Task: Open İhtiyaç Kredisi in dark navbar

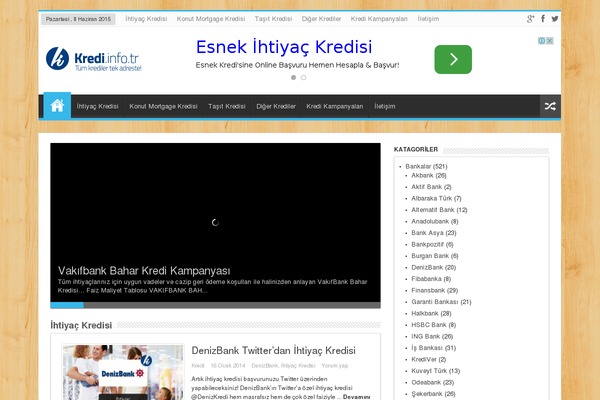Action: 97,106
